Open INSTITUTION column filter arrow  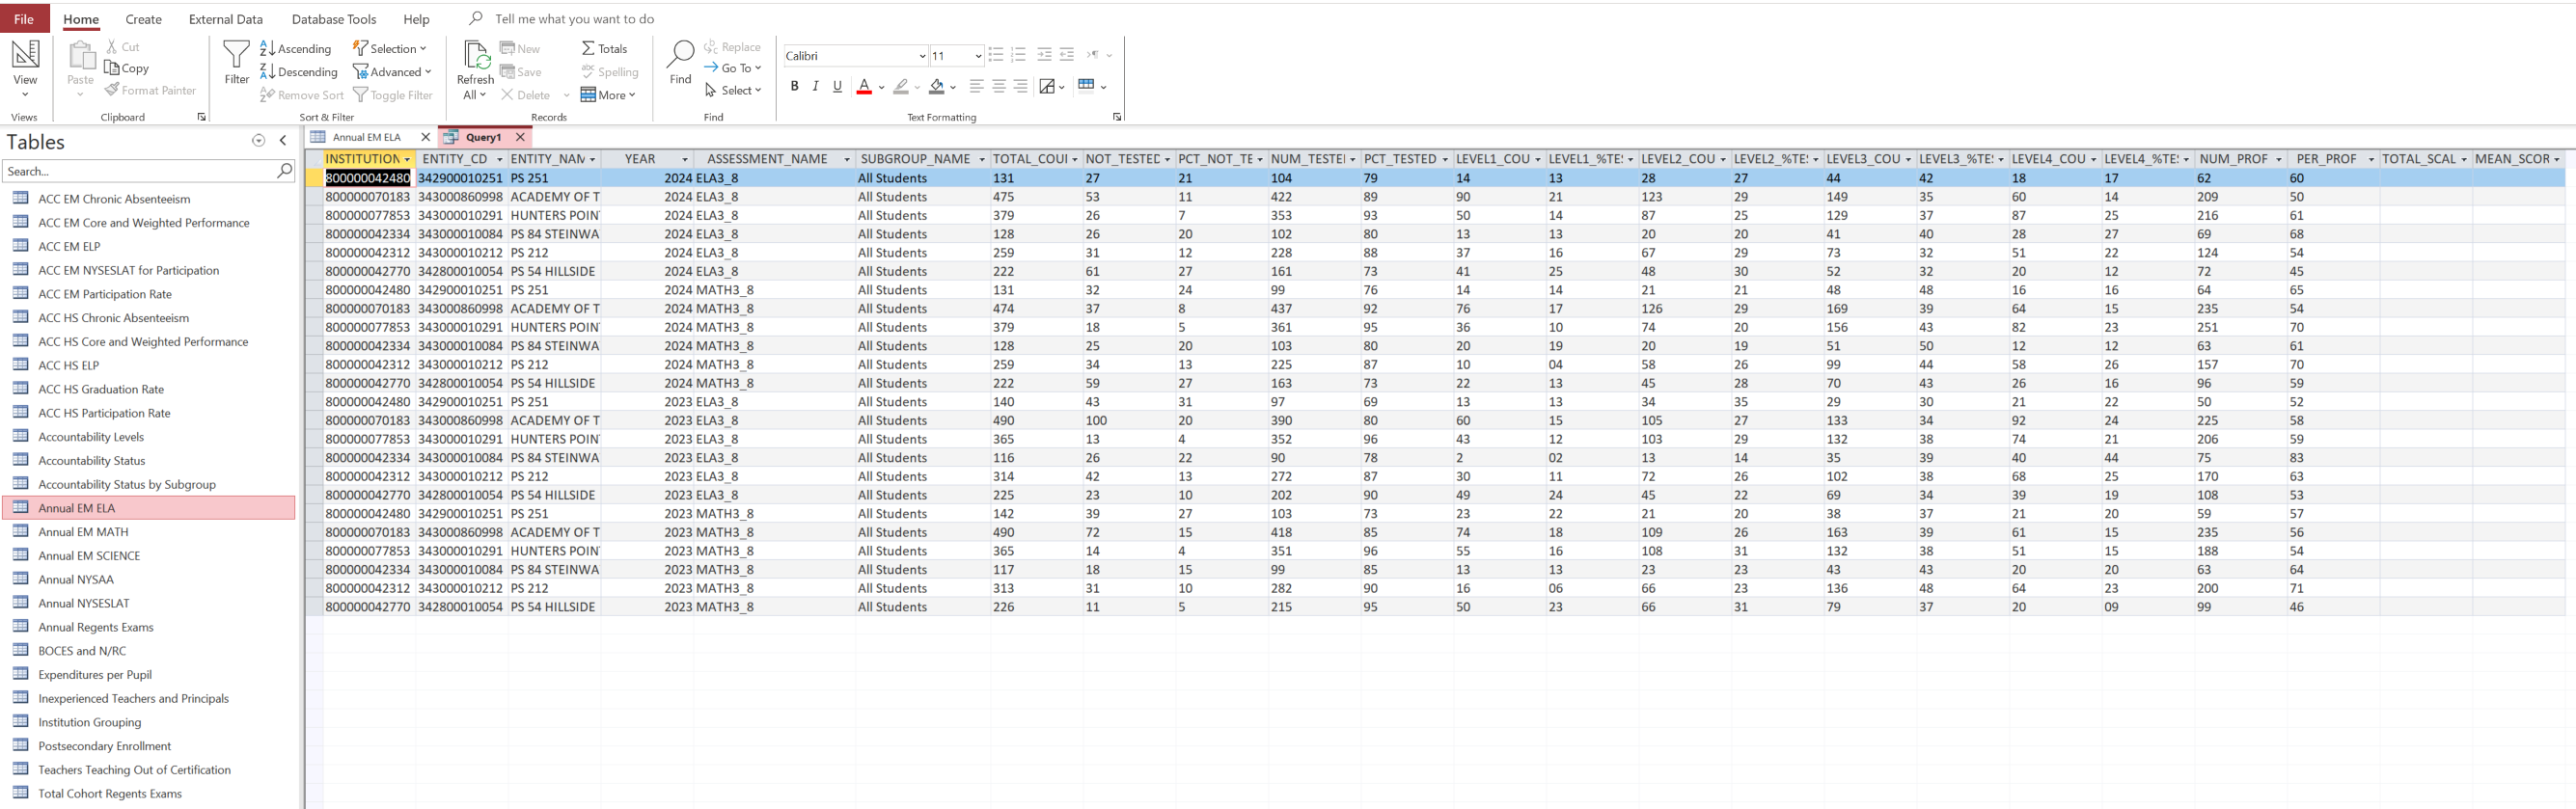(407, 159)
